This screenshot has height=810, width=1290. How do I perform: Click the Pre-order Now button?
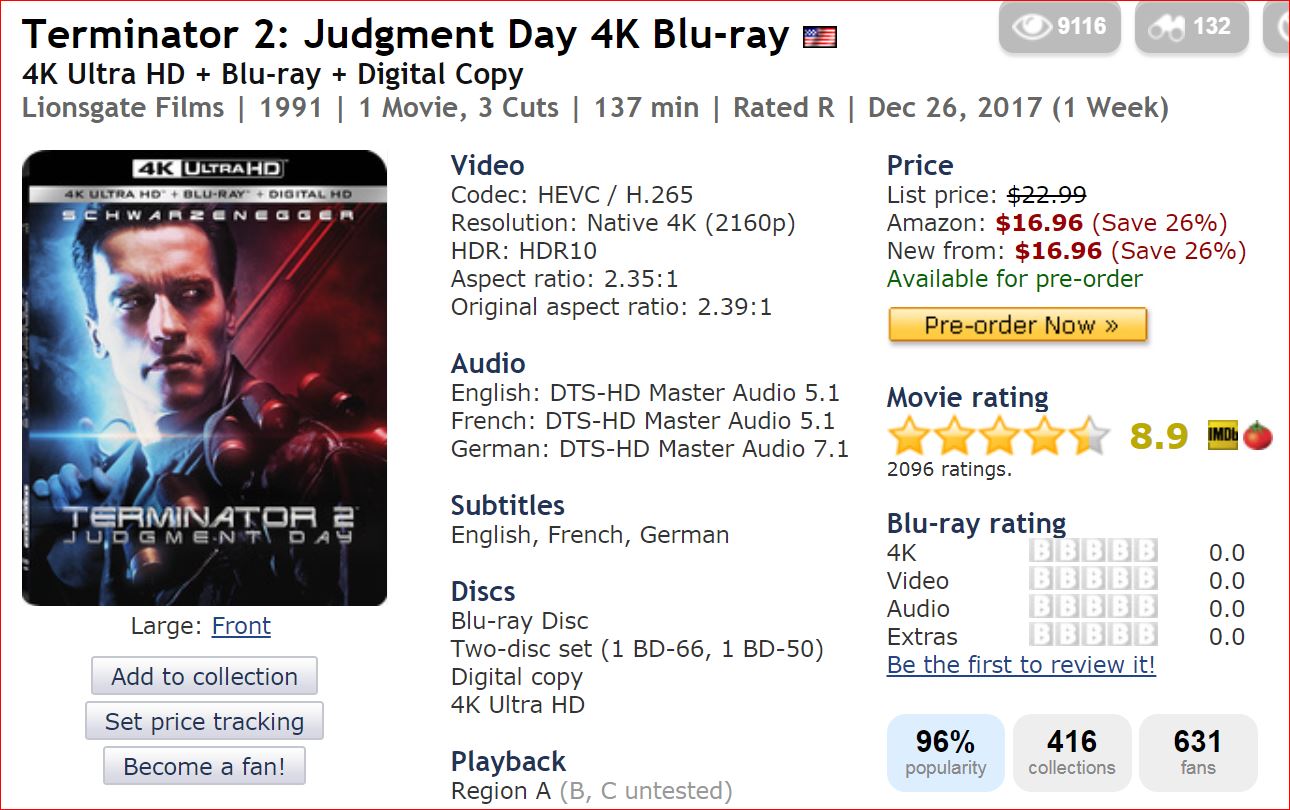1017,325
